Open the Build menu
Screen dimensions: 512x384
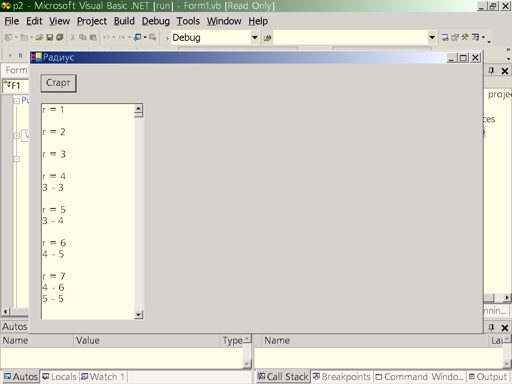(124, 21)
